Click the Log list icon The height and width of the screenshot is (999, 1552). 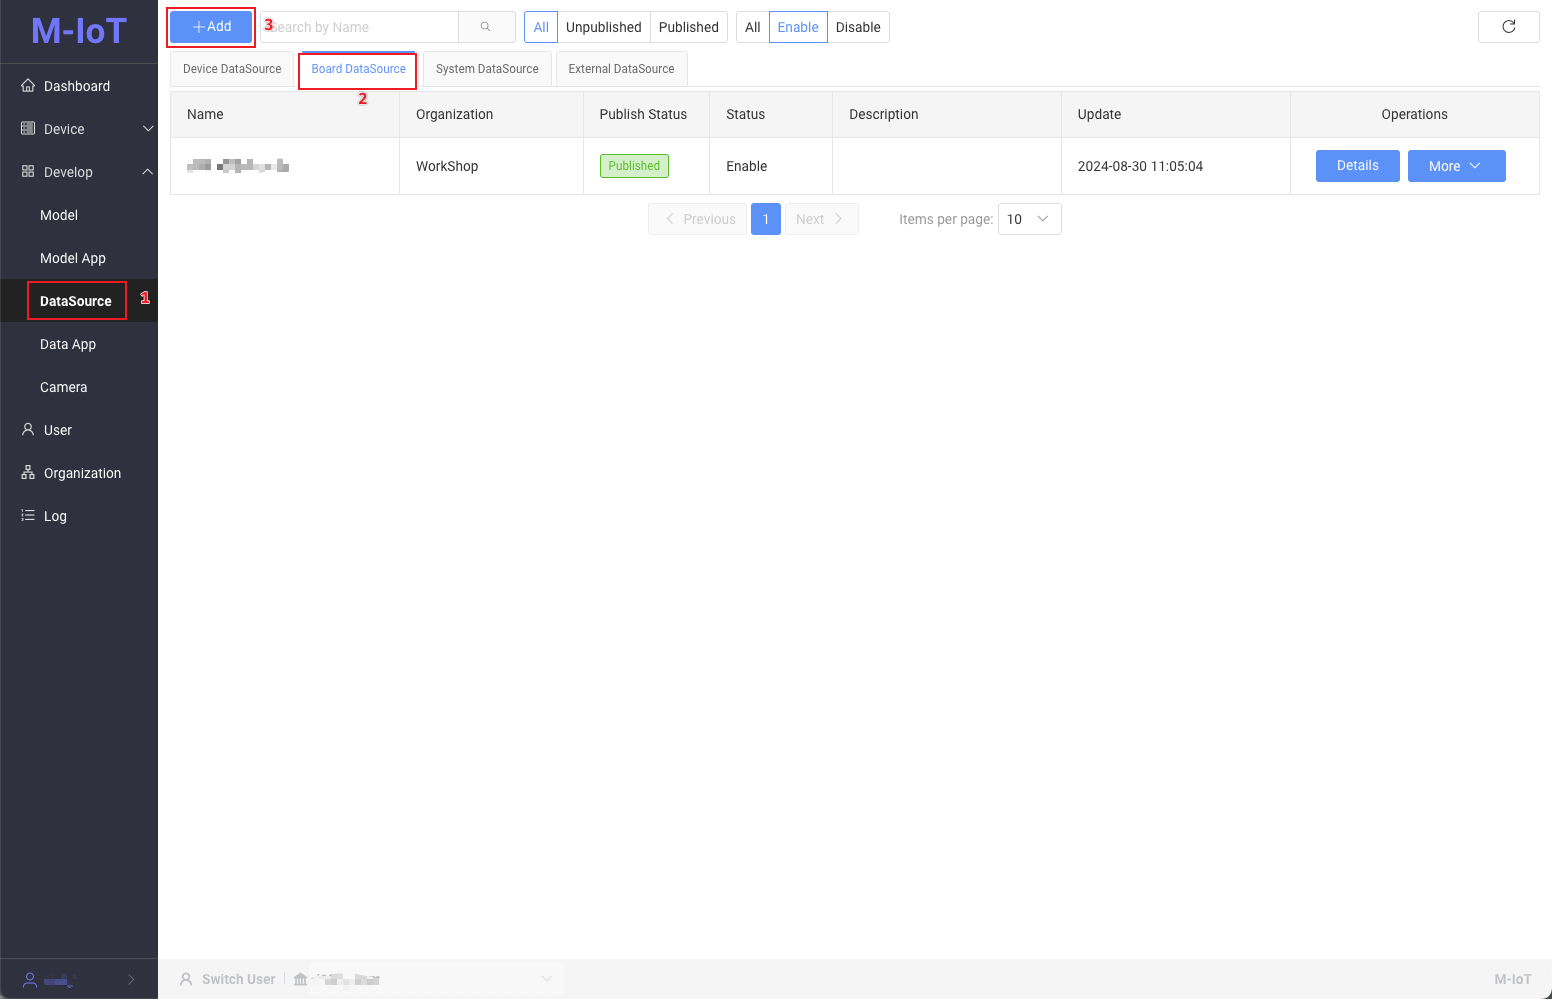point(28,516)
